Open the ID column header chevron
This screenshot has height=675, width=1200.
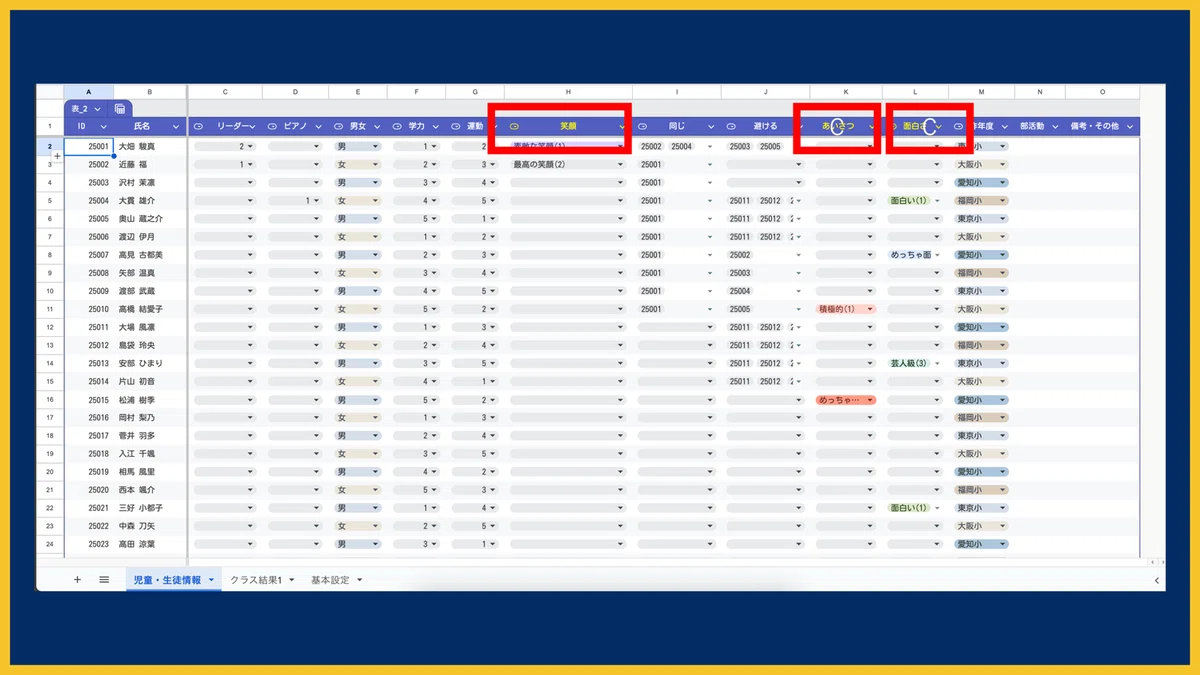(x=102, y=127)
